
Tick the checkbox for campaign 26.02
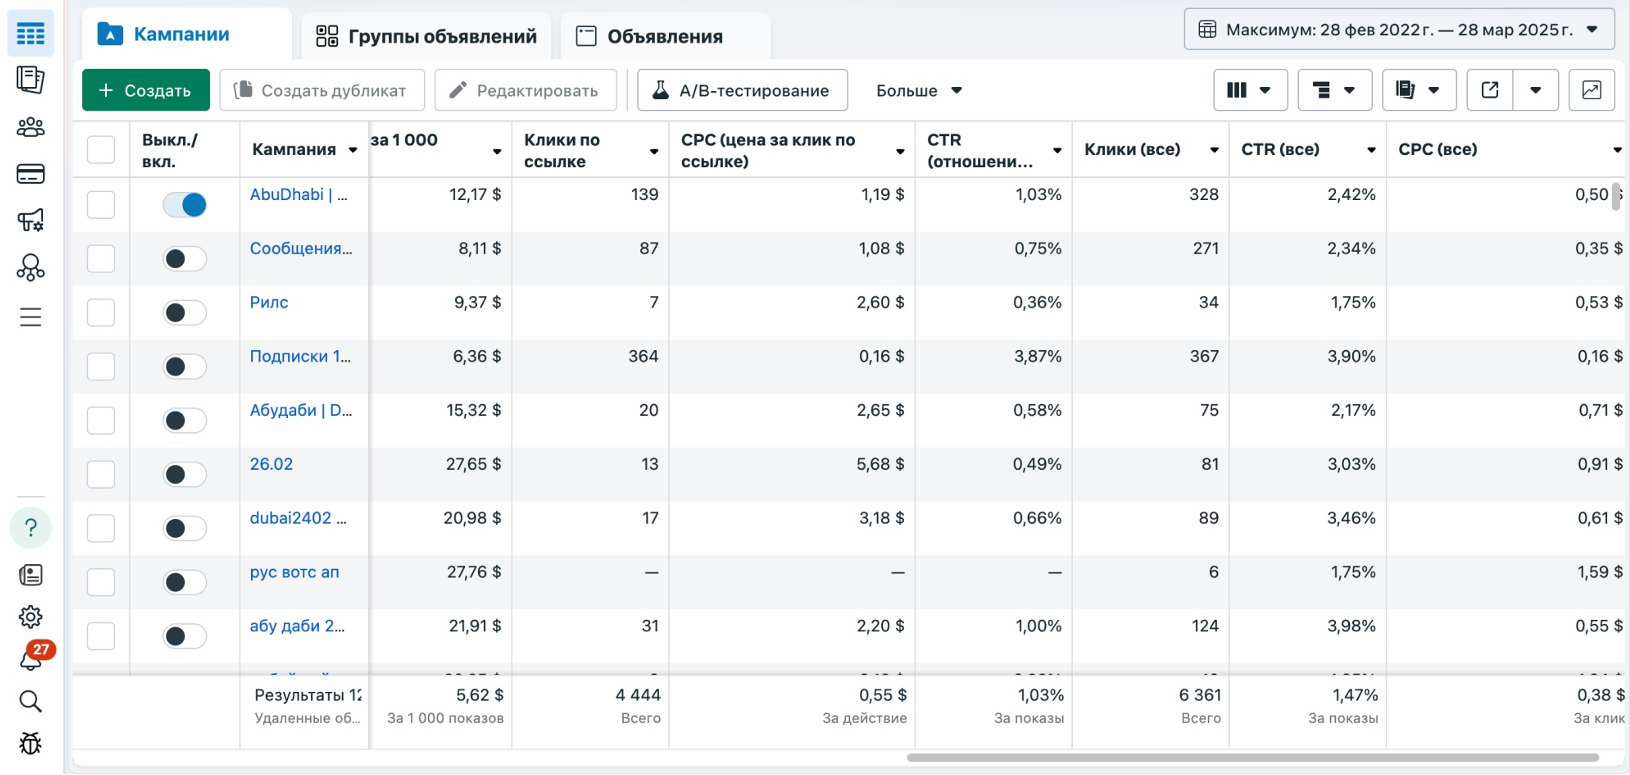click(101, 474)
